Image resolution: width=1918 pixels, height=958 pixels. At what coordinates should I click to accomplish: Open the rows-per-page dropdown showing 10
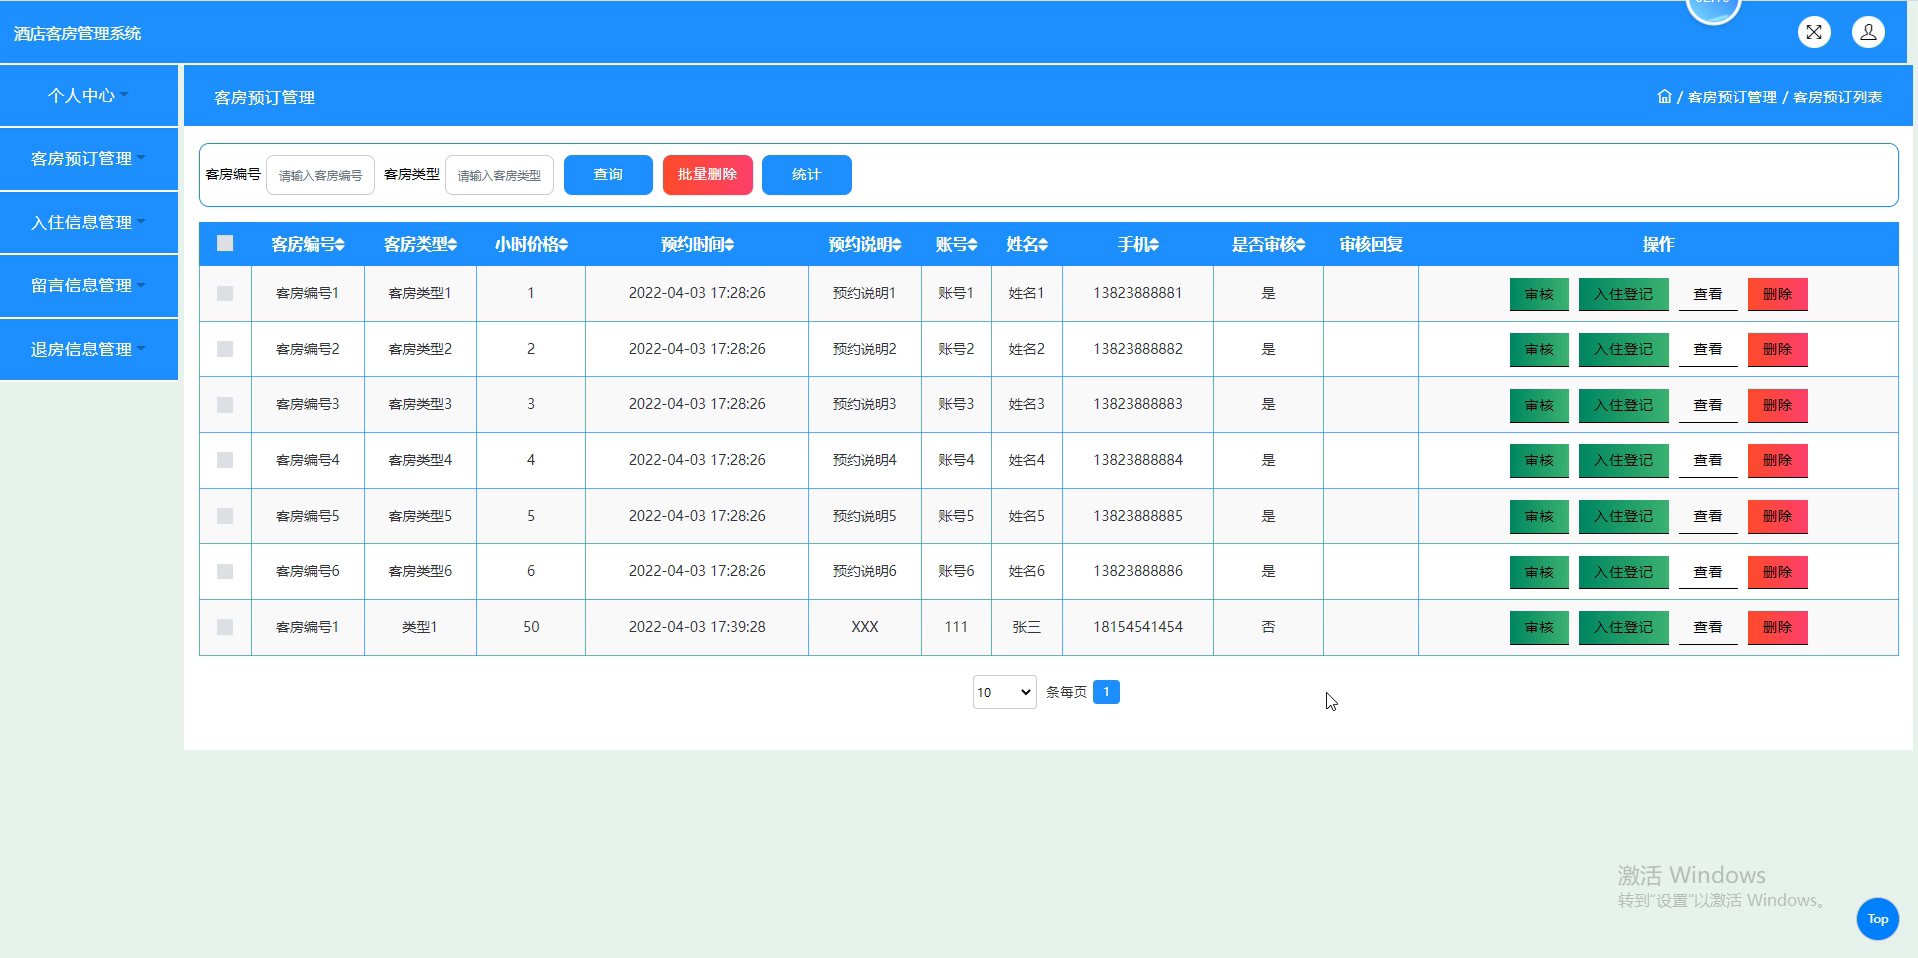(1004, 692)
